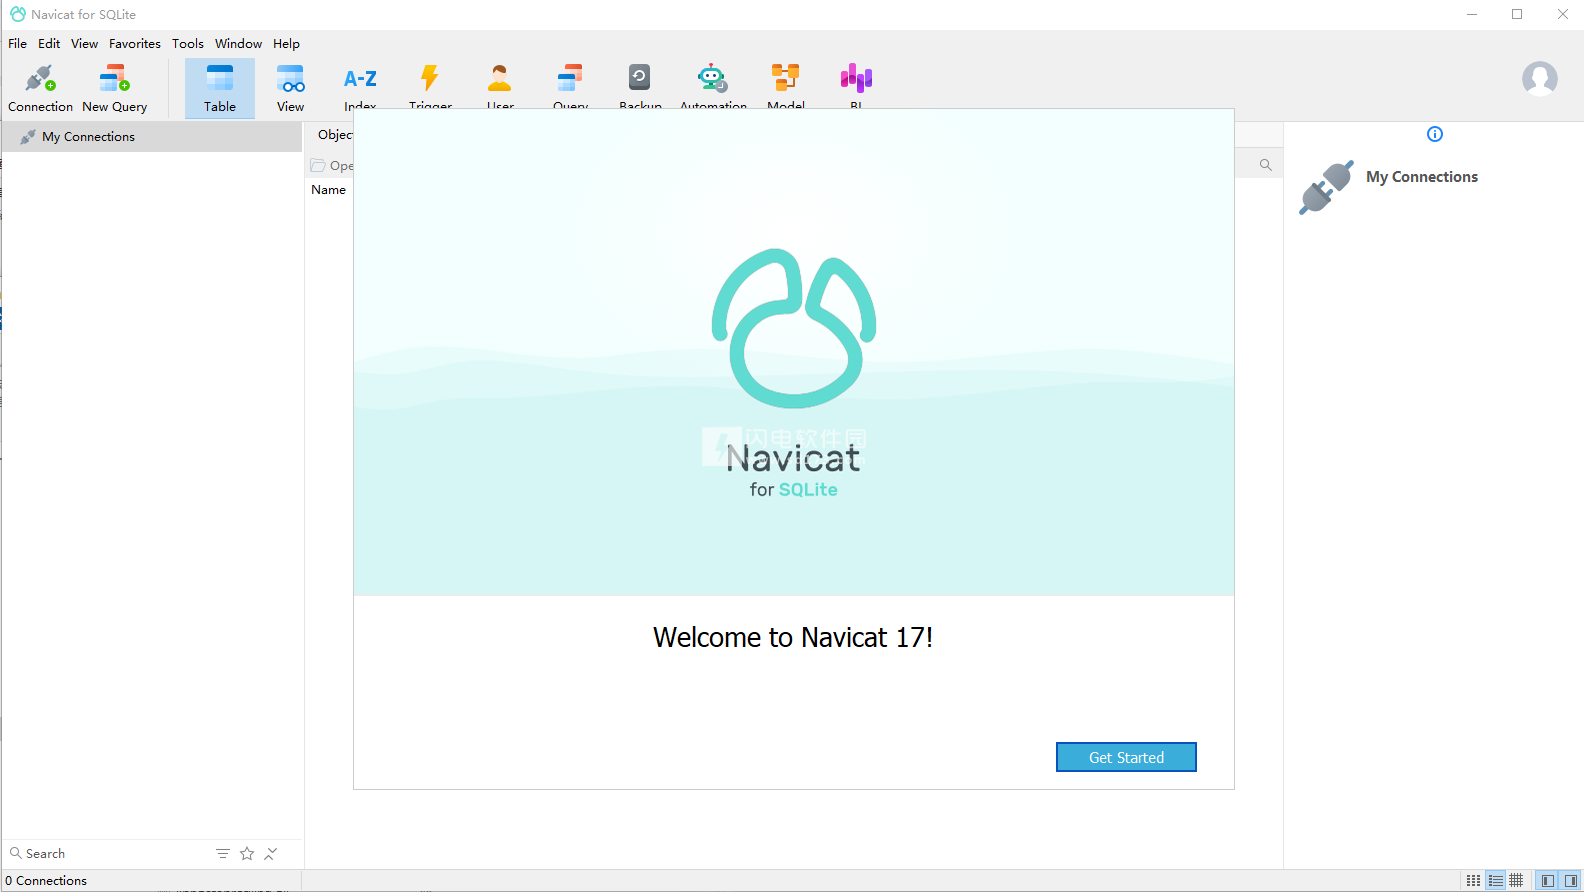Open the filter options in connection search
Screen dimensions: 1584x892
[222, 853]
